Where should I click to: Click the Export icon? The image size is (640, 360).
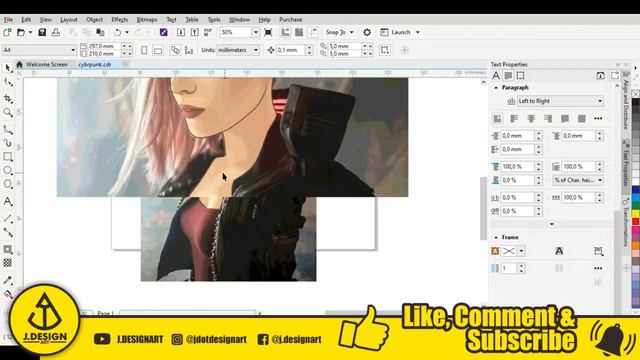[x=195, y=32]
